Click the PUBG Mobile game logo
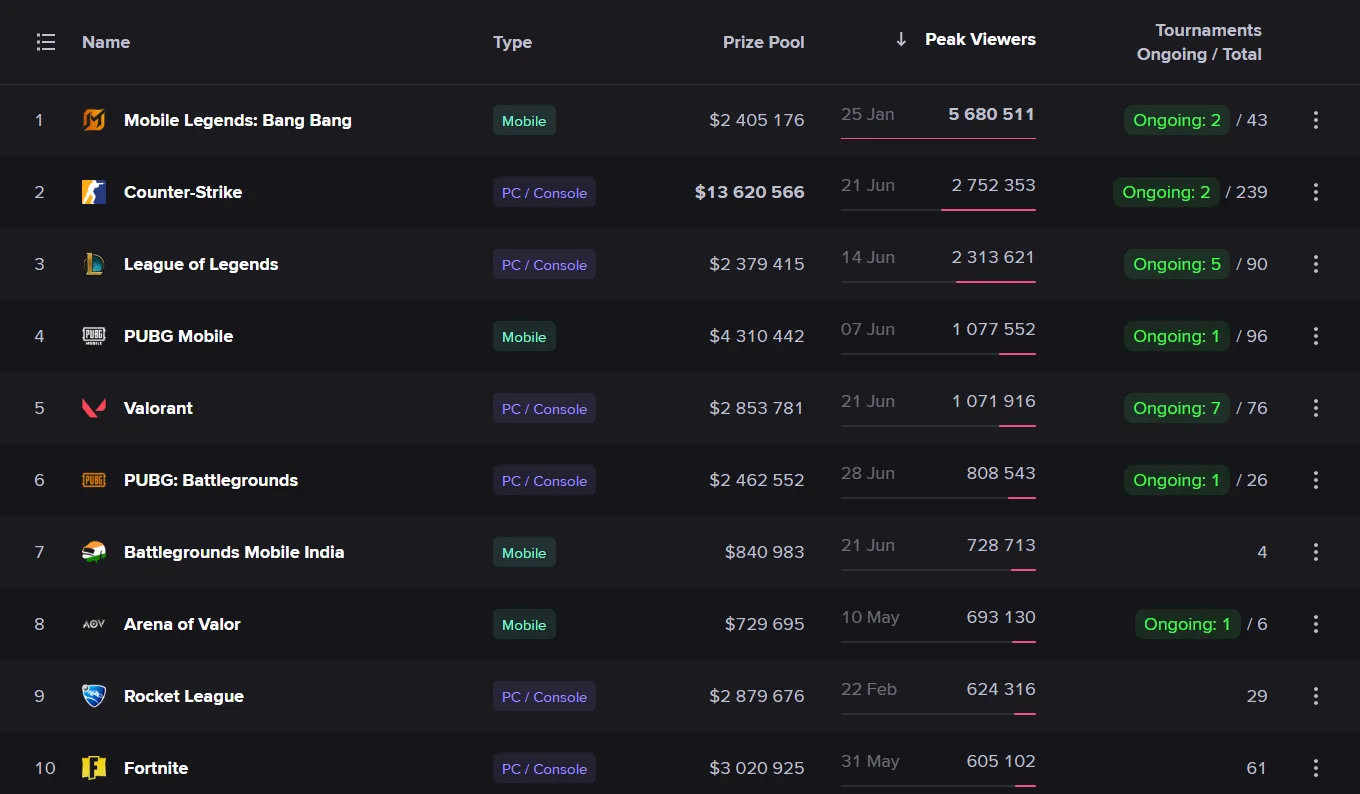This screenshot has height=794, width=1360. click(x=94, y=336)
